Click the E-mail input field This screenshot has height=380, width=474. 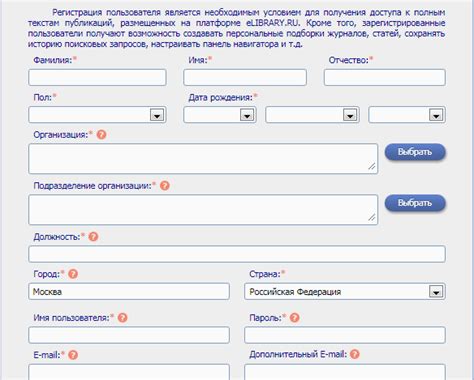129,372
